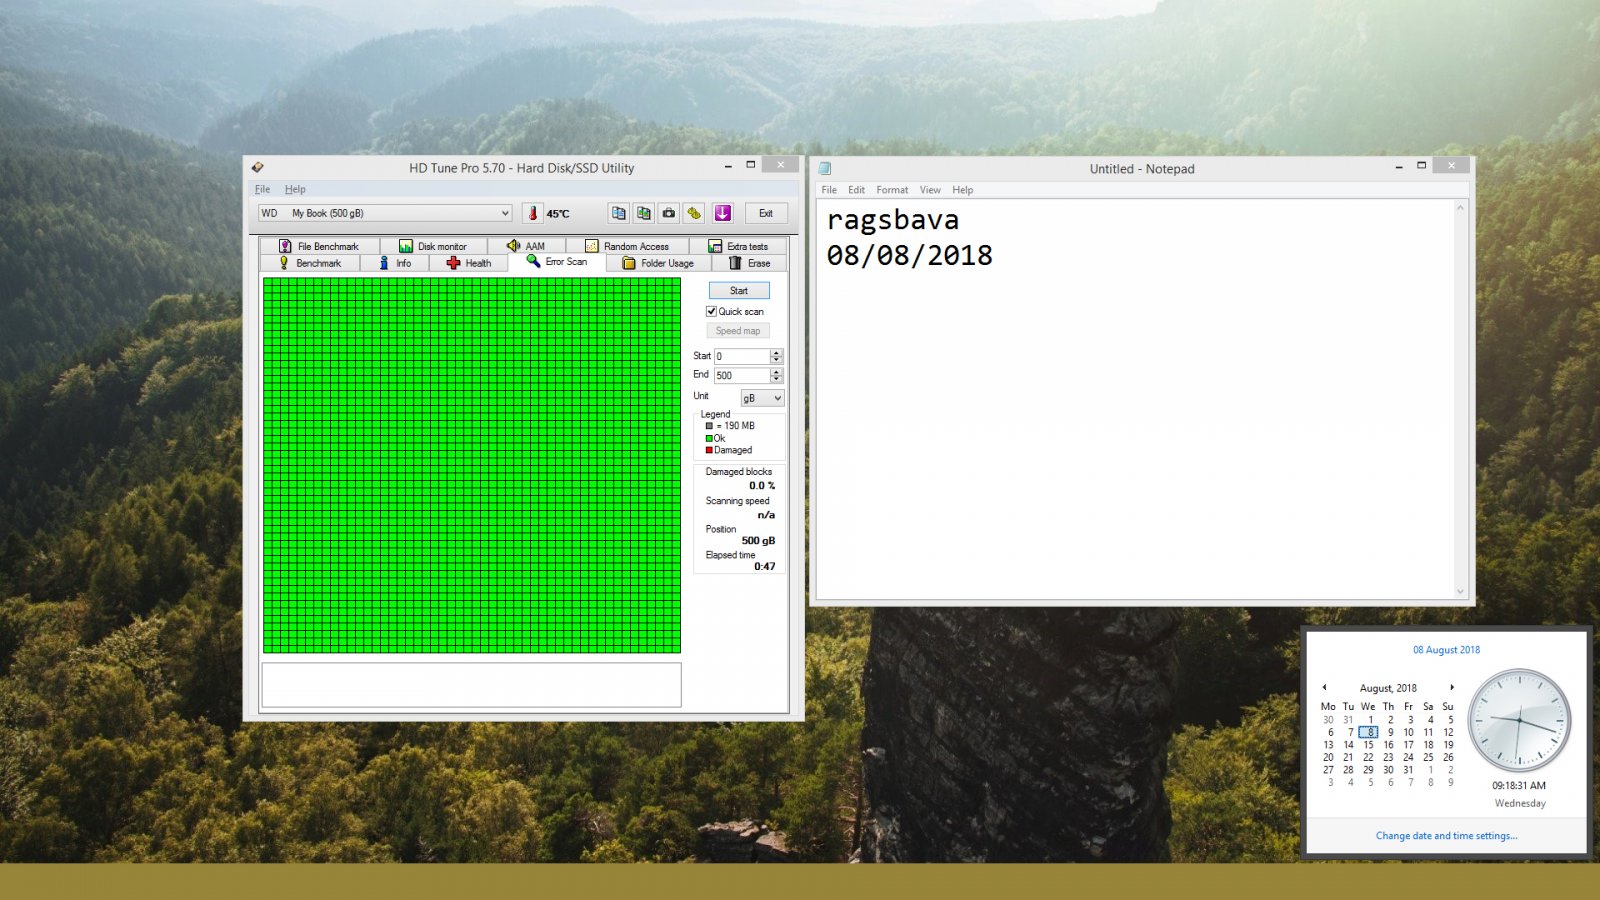Click the grey 190 MB legend swatch
Viewport: 1600px width, 900px height.
709,426
